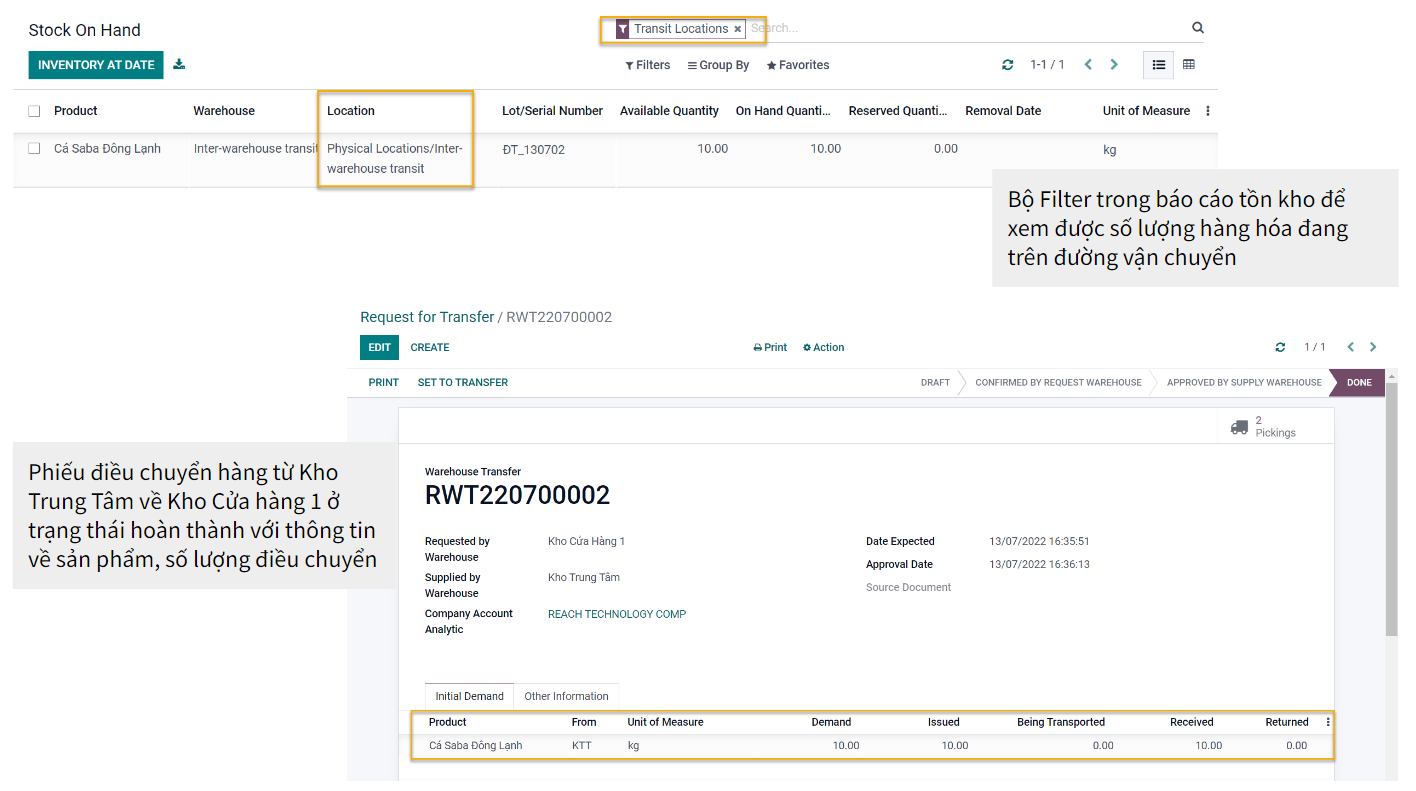Expand the Group By dropdown
Viewport: 1416px width, 791px height.
[717, 65]
